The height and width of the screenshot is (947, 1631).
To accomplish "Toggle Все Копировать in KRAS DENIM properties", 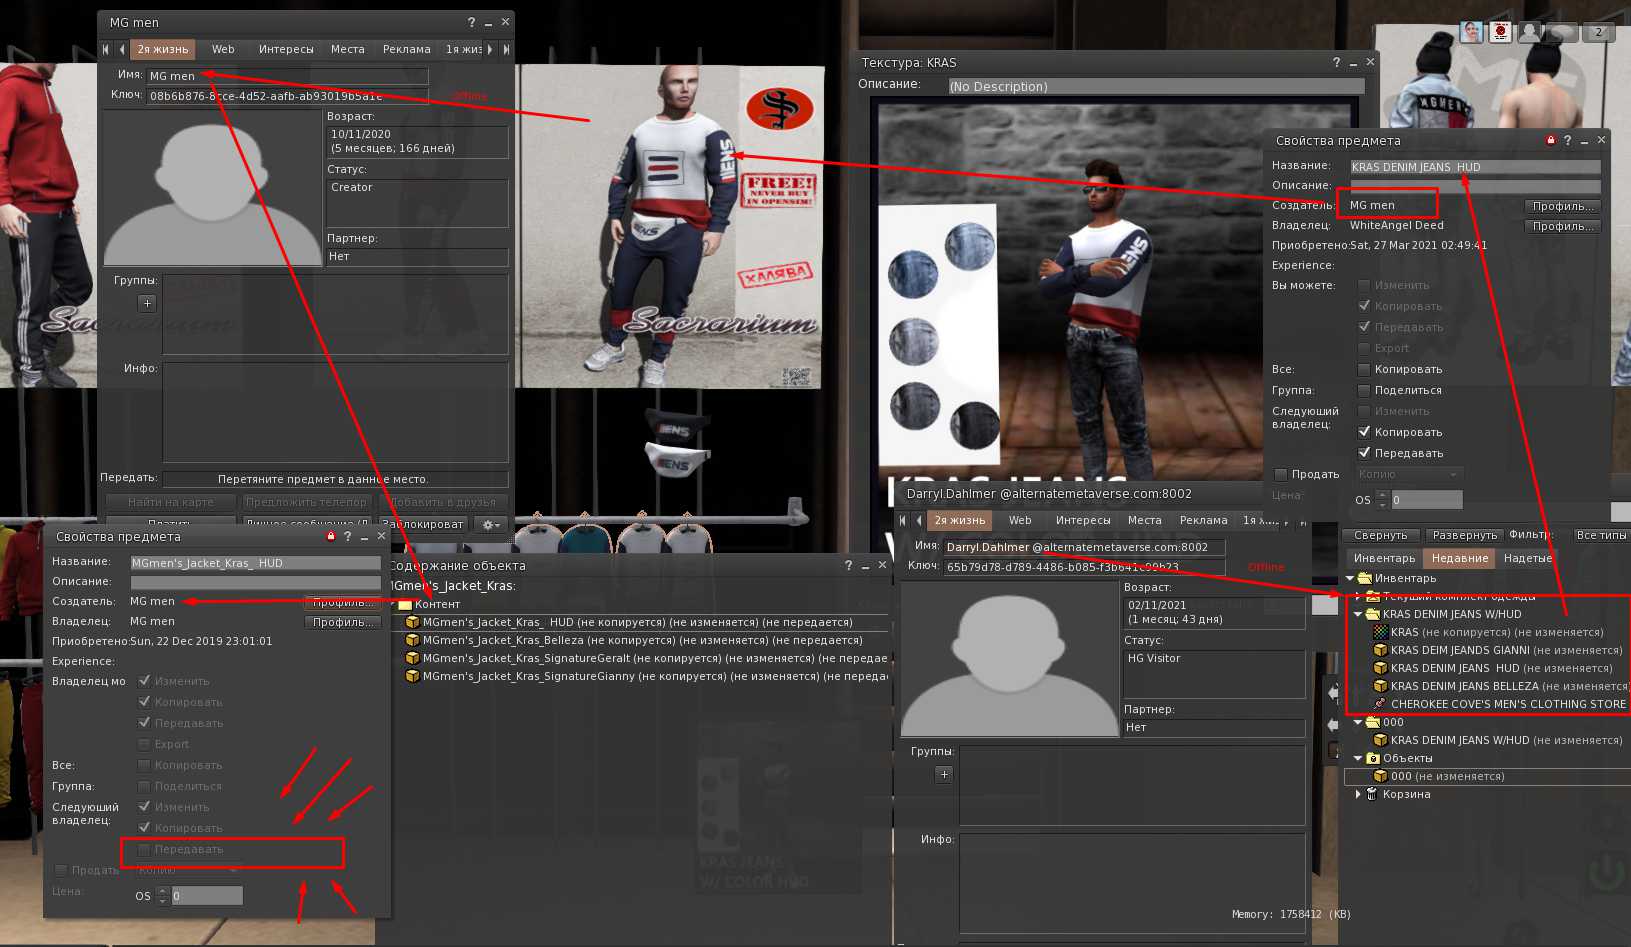I will (x=1364, y=369).
